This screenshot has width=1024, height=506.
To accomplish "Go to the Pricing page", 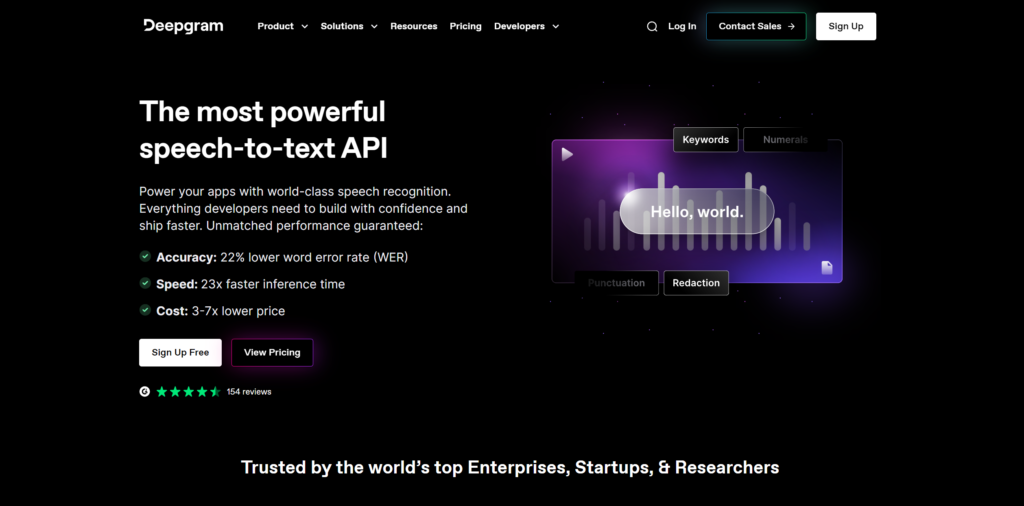I will point(465,26).
